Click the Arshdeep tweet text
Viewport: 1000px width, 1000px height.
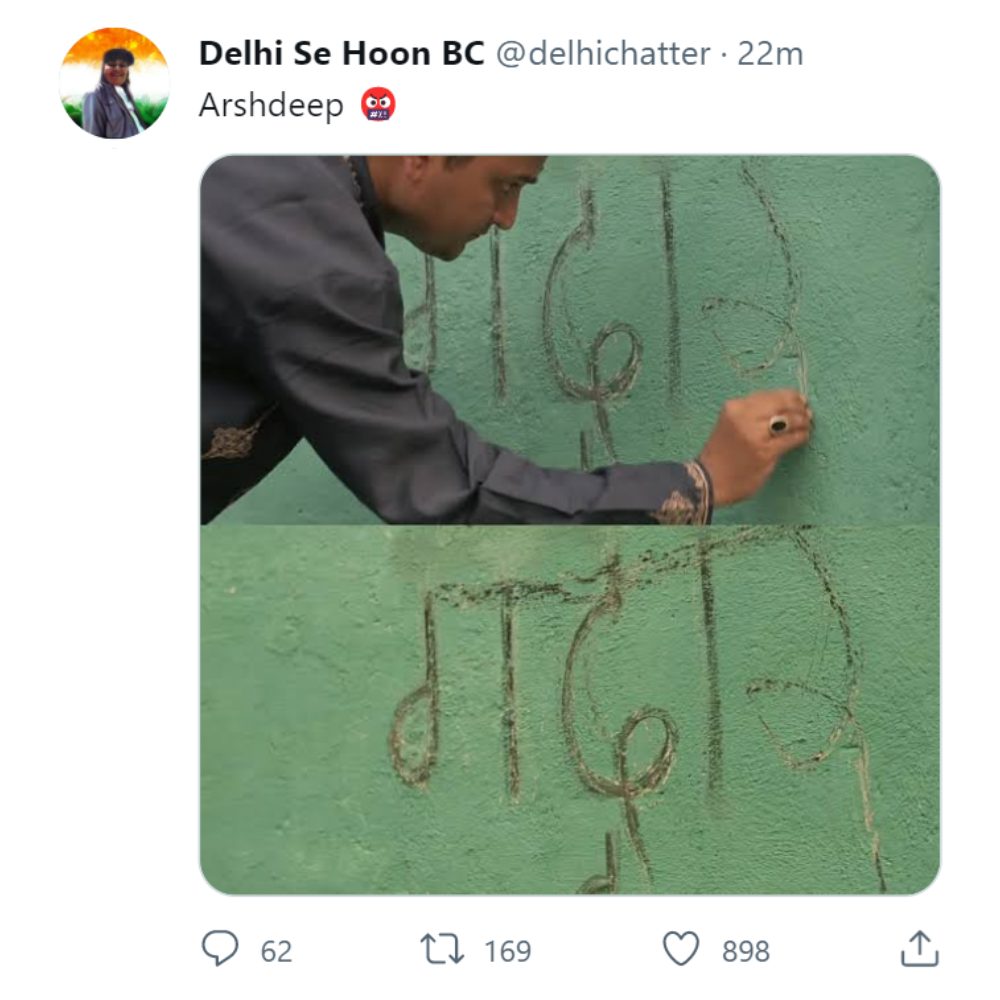pos(271,106)
